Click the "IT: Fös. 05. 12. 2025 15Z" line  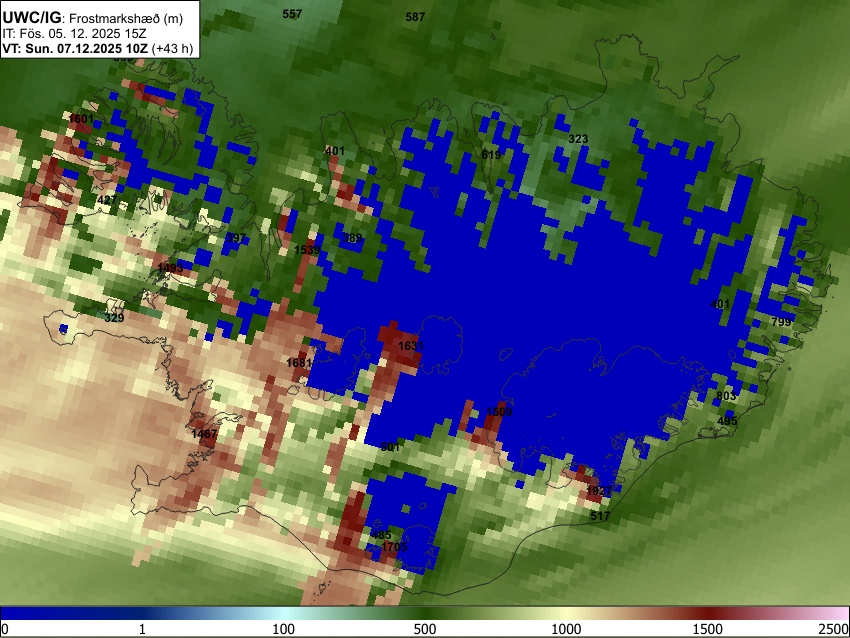pos(74,34)
